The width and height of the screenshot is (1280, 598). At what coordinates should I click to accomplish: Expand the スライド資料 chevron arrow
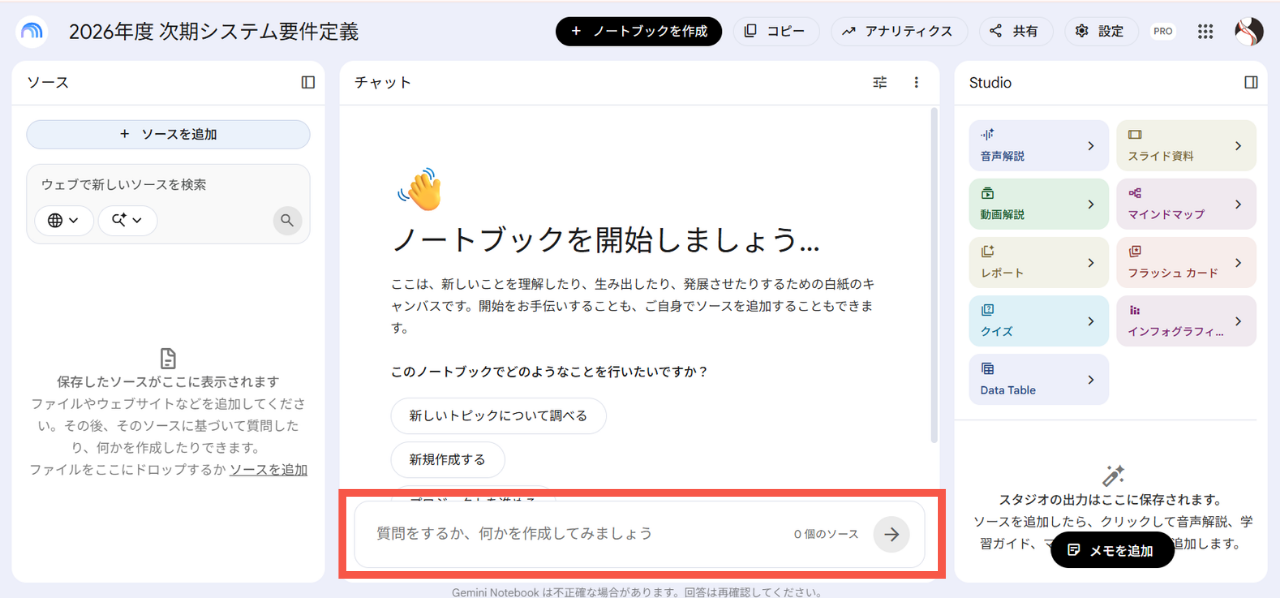[1238, 146]
